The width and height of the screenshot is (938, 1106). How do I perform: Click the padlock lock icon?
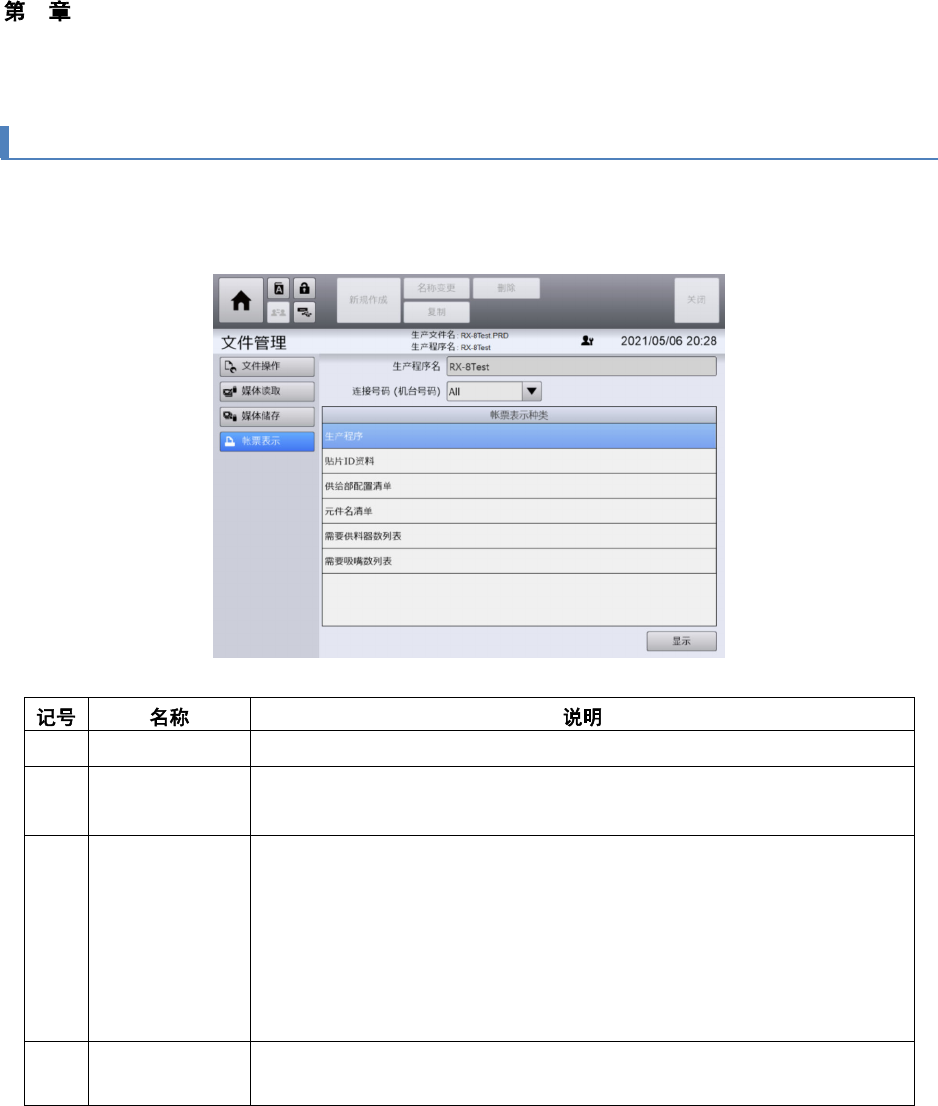[304, 288]
